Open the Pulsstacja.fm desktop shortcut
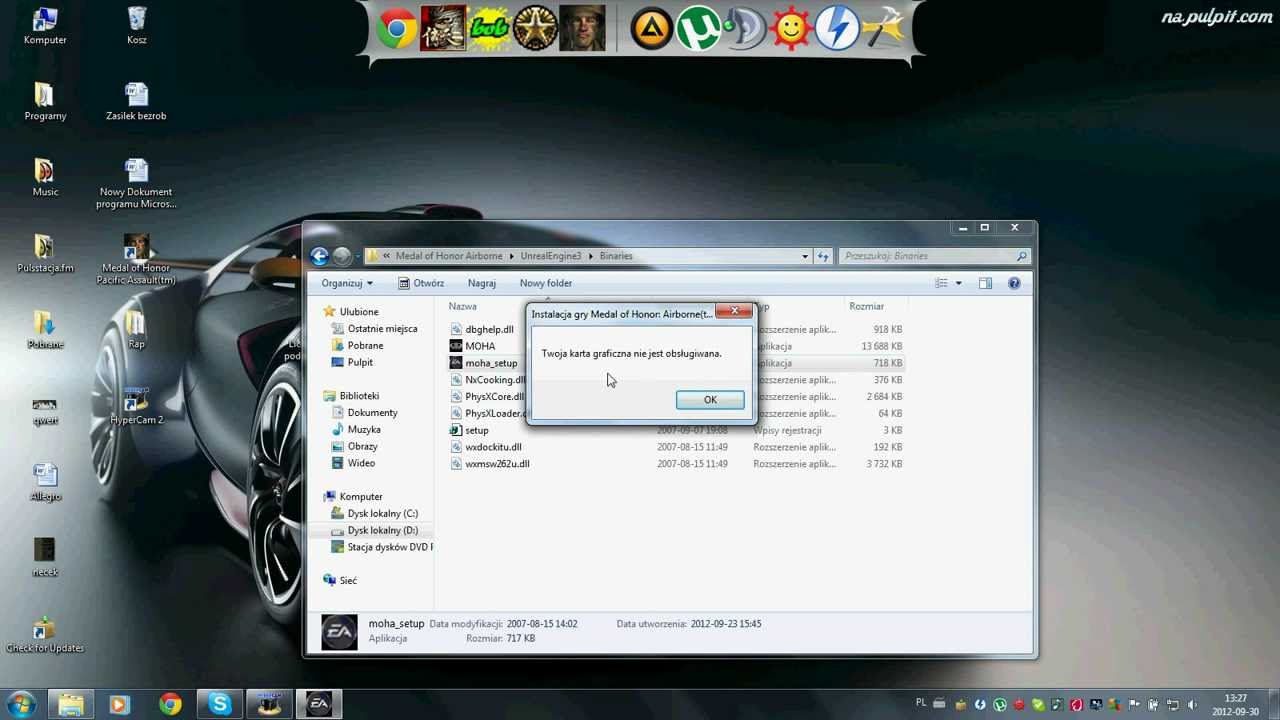This screenshot has height=720, width=1280. pyautogui.click(x=45, y=254)
